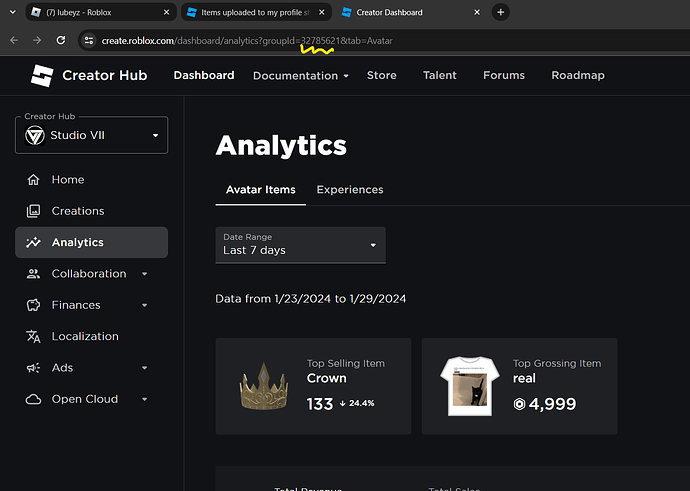Click the Crown item name

coord(327,378)
